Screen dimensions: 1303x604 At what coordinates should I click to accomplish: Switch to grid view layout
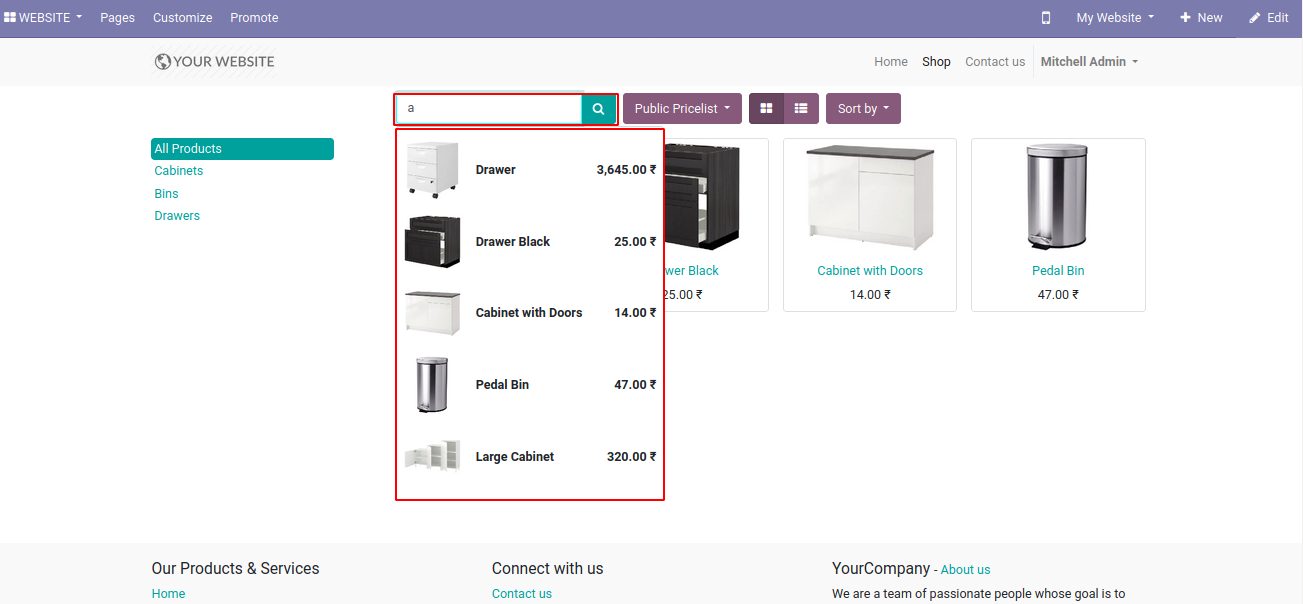click(767, 109)
